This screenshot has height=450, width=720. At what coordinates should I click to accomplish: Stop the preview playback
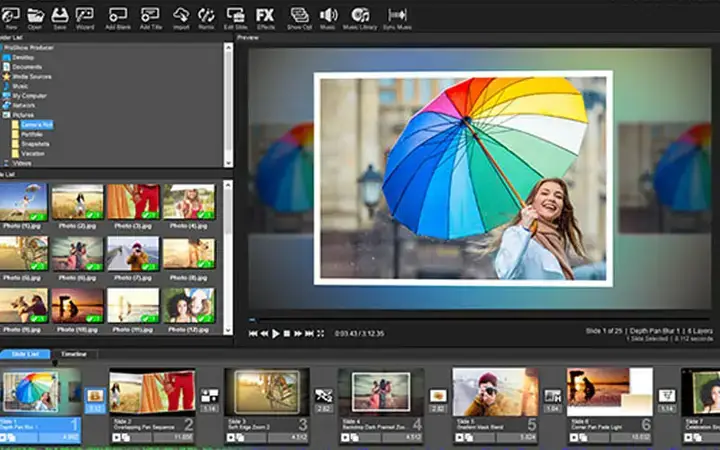point(287,333)
